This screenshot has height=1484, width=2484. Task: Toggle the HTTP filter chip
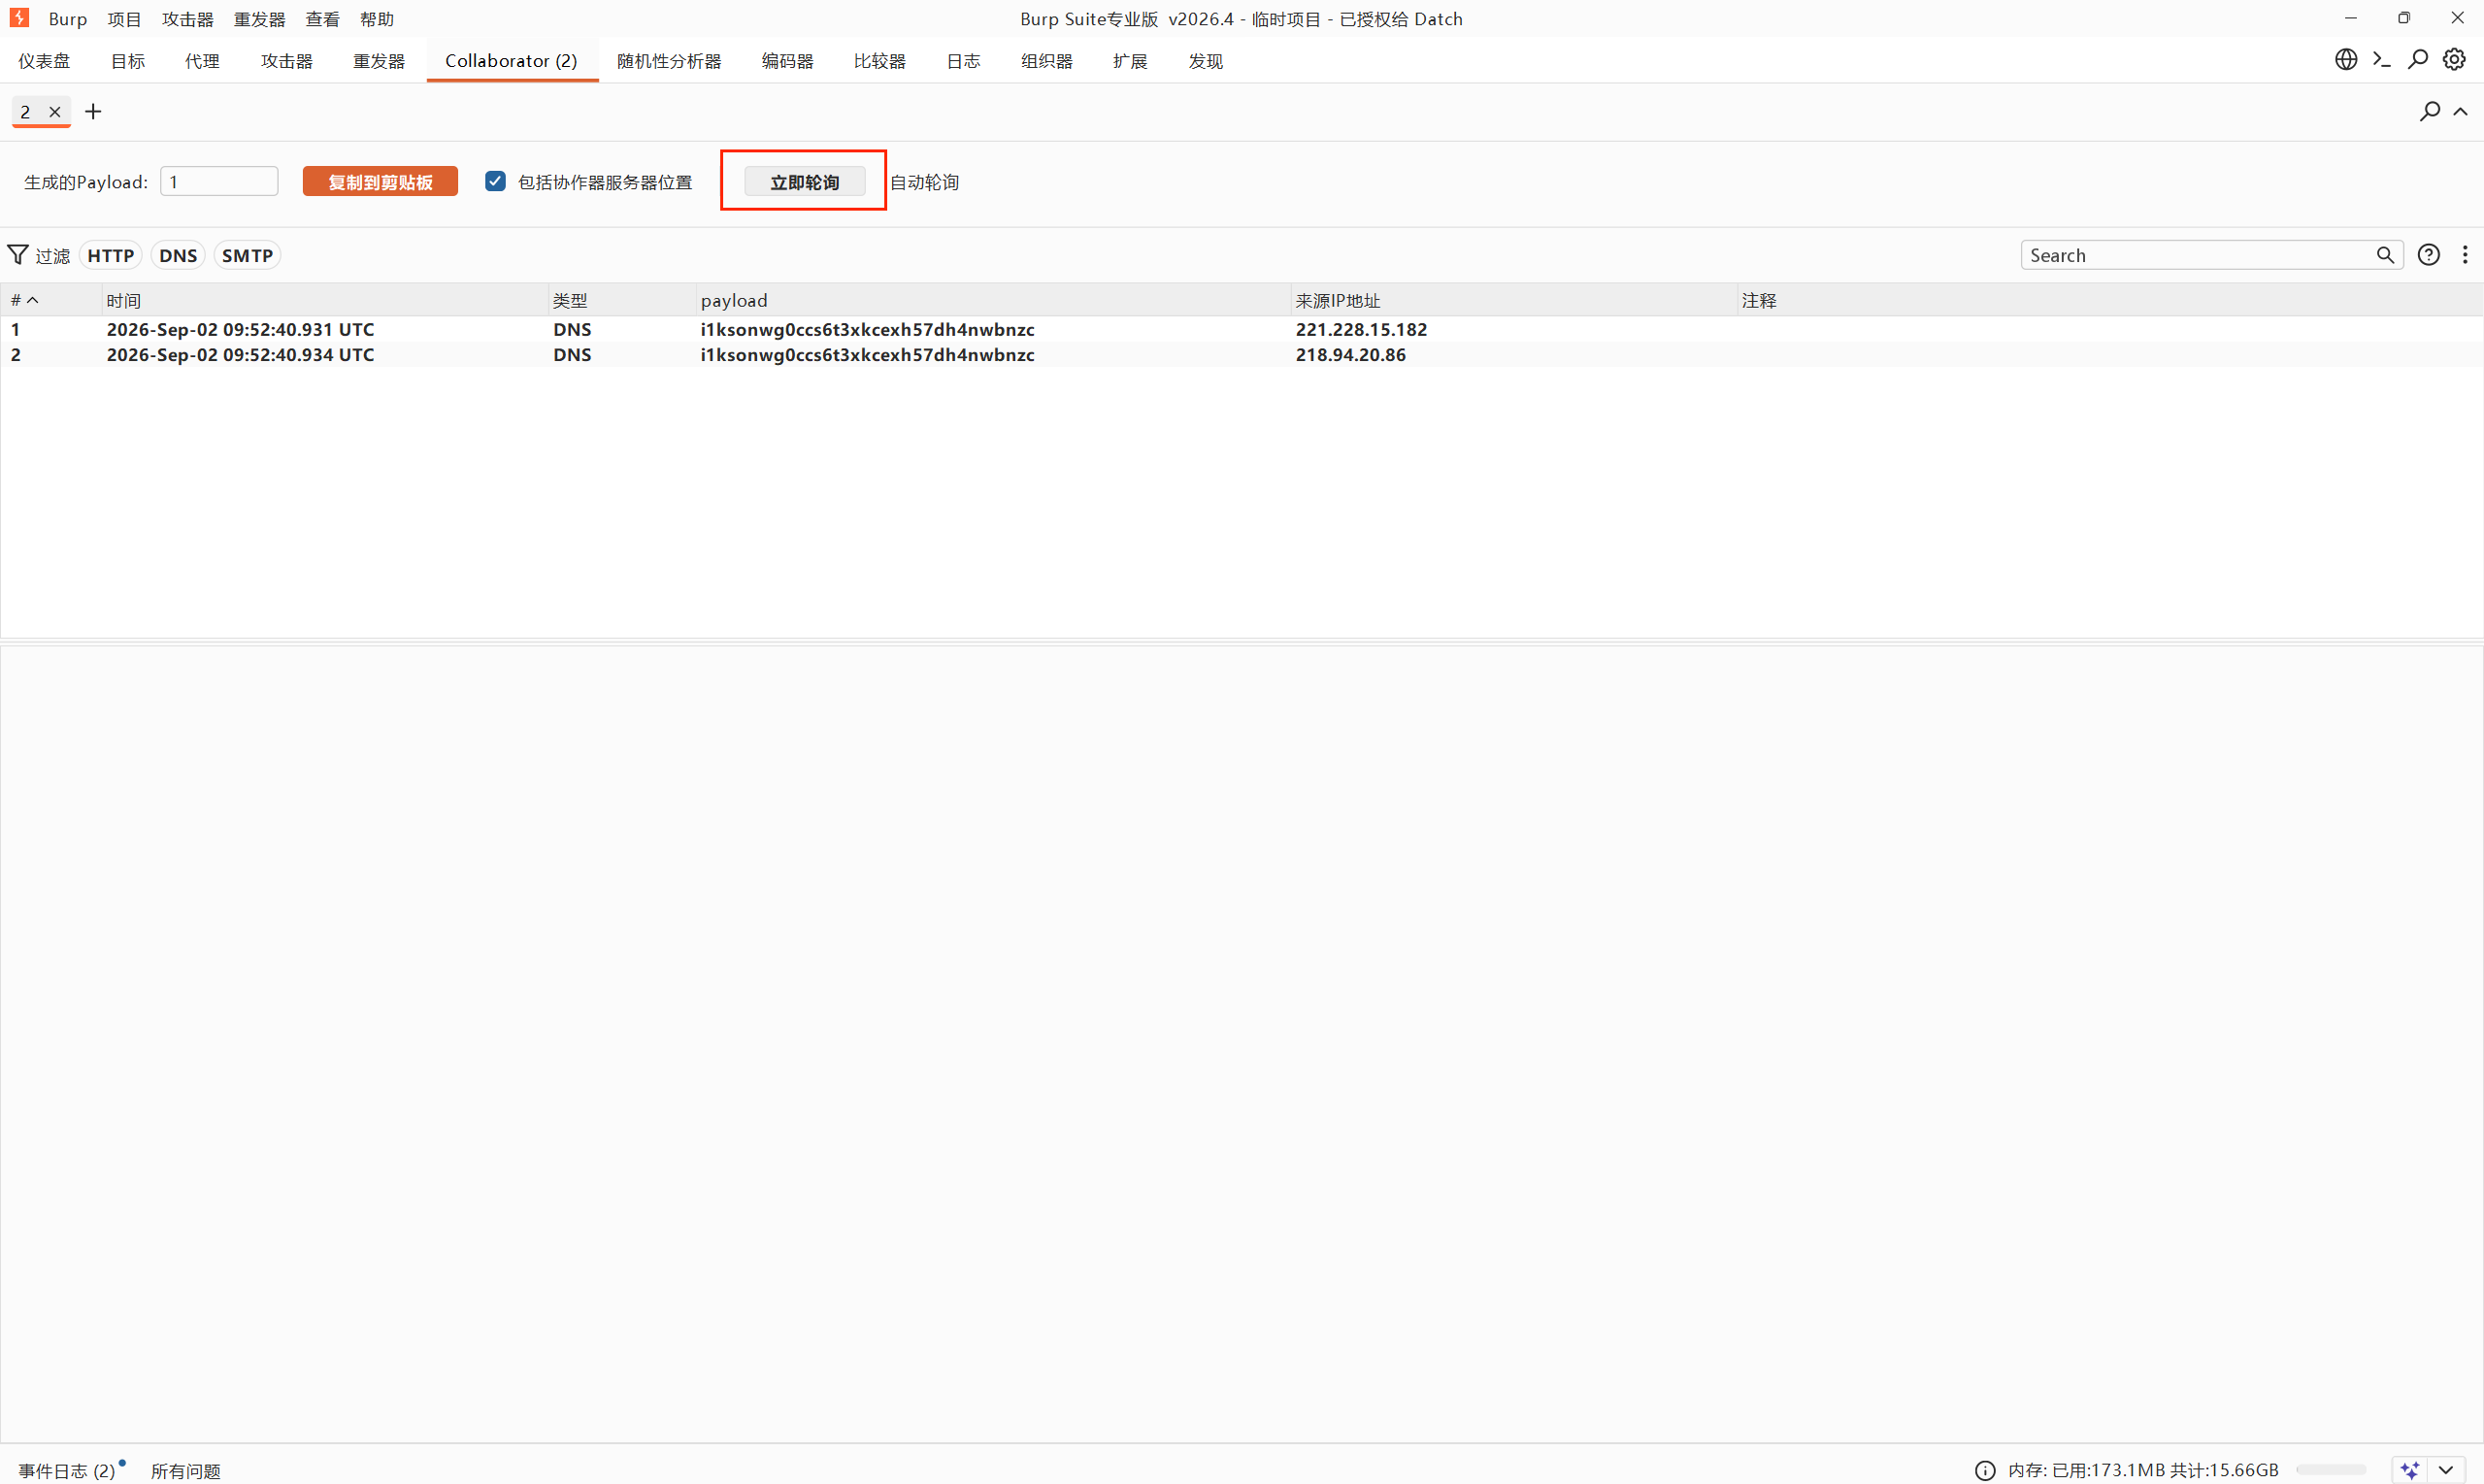[111, 255]
